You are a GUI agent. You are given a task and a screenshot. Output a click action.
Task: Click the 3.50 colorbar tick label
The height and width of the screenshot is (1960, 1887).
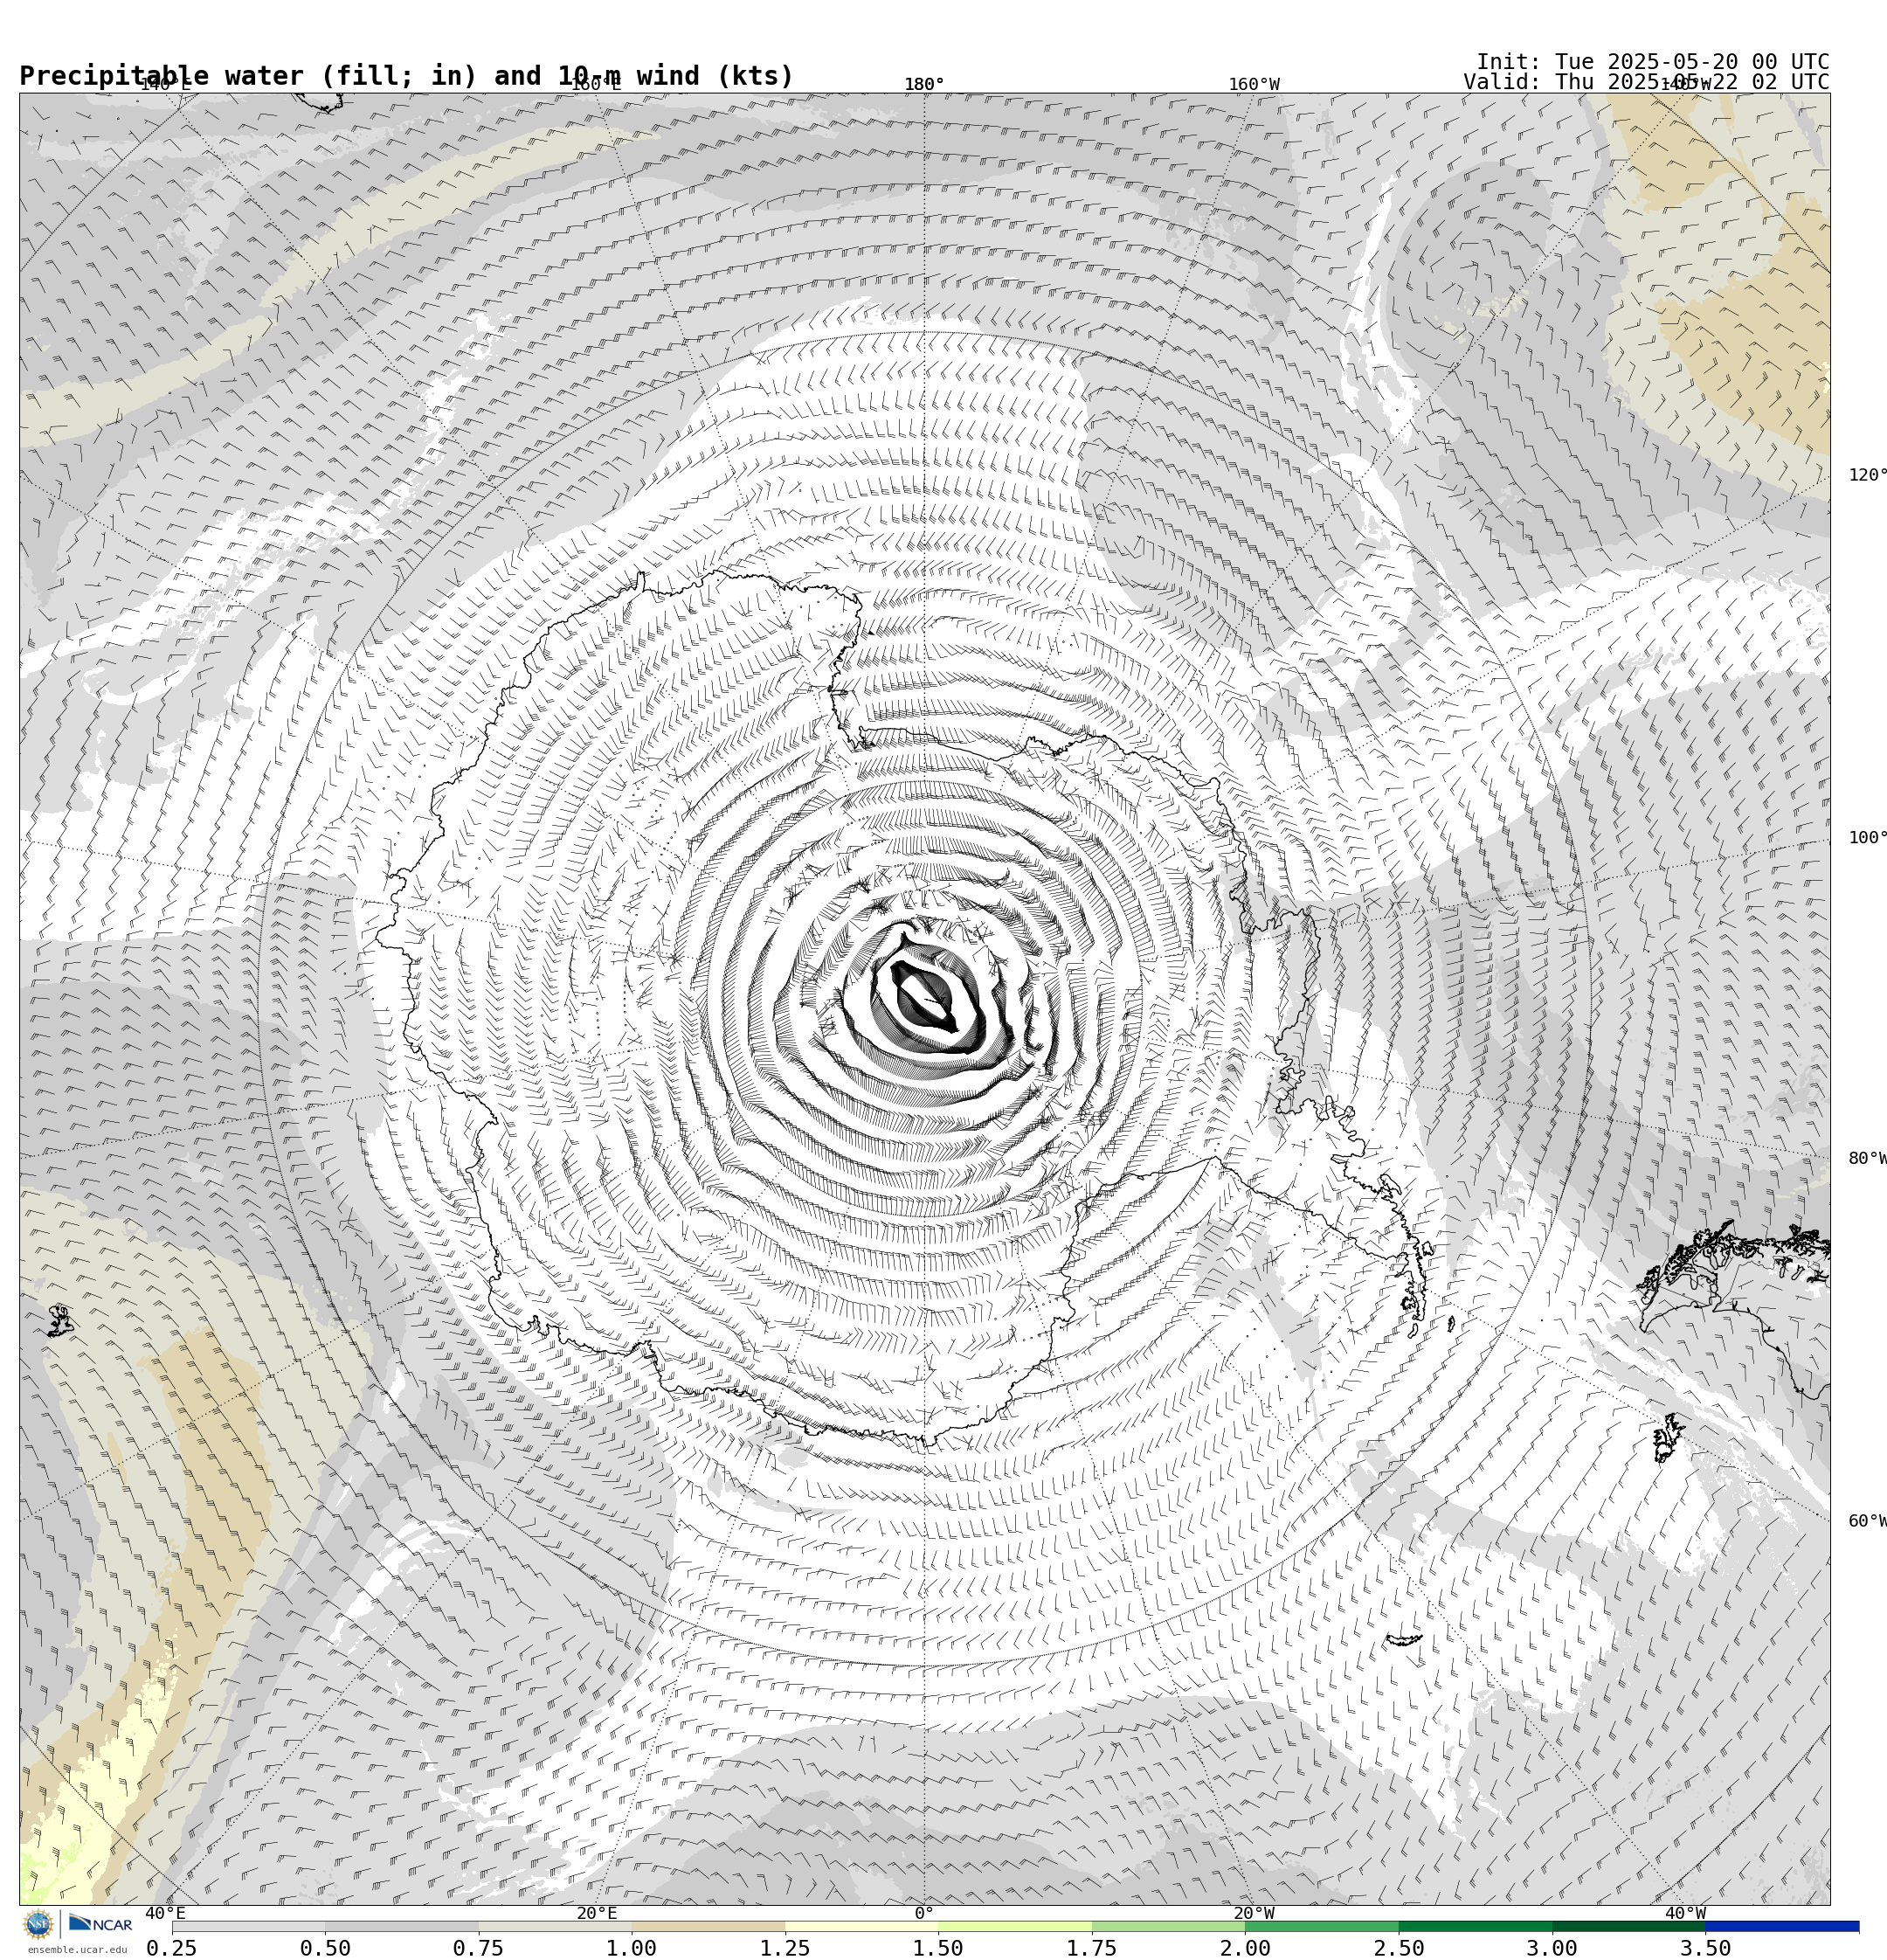coord(1706,1948)
